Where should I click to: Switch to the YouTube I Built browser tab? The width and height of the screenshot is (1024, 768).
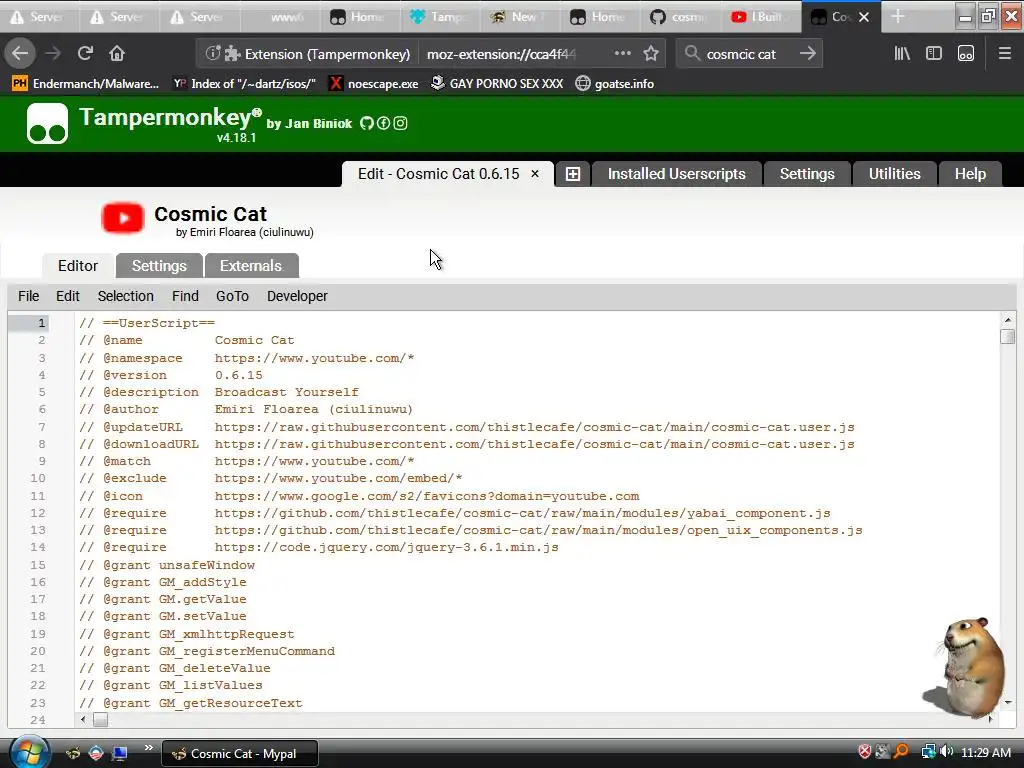click(760, 17)
